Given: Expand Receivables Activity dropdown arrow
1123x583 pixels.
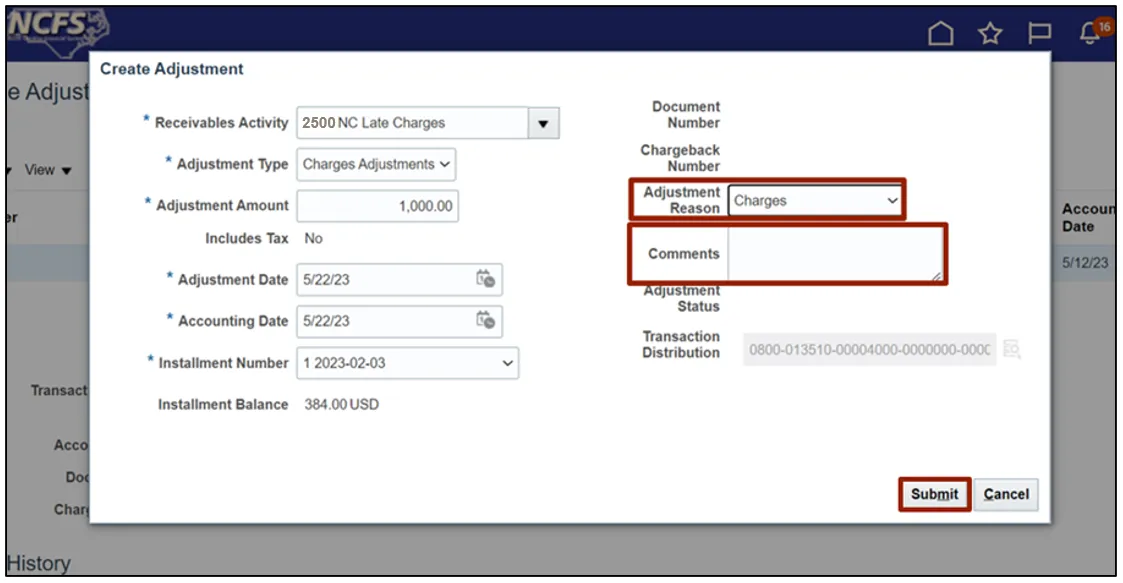Looking at the screenshot, I should click(544, 123).
